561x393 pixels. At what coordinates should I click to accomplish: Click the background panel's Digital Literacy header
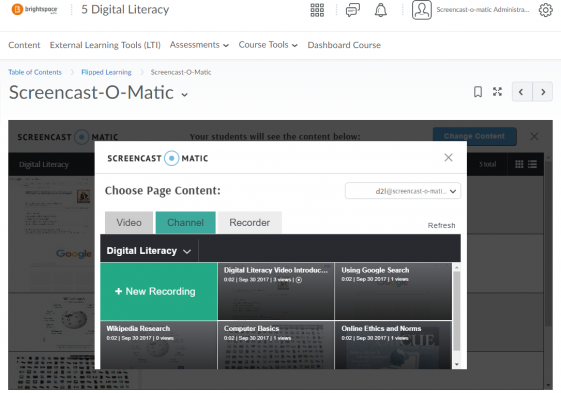pos(44,165)
